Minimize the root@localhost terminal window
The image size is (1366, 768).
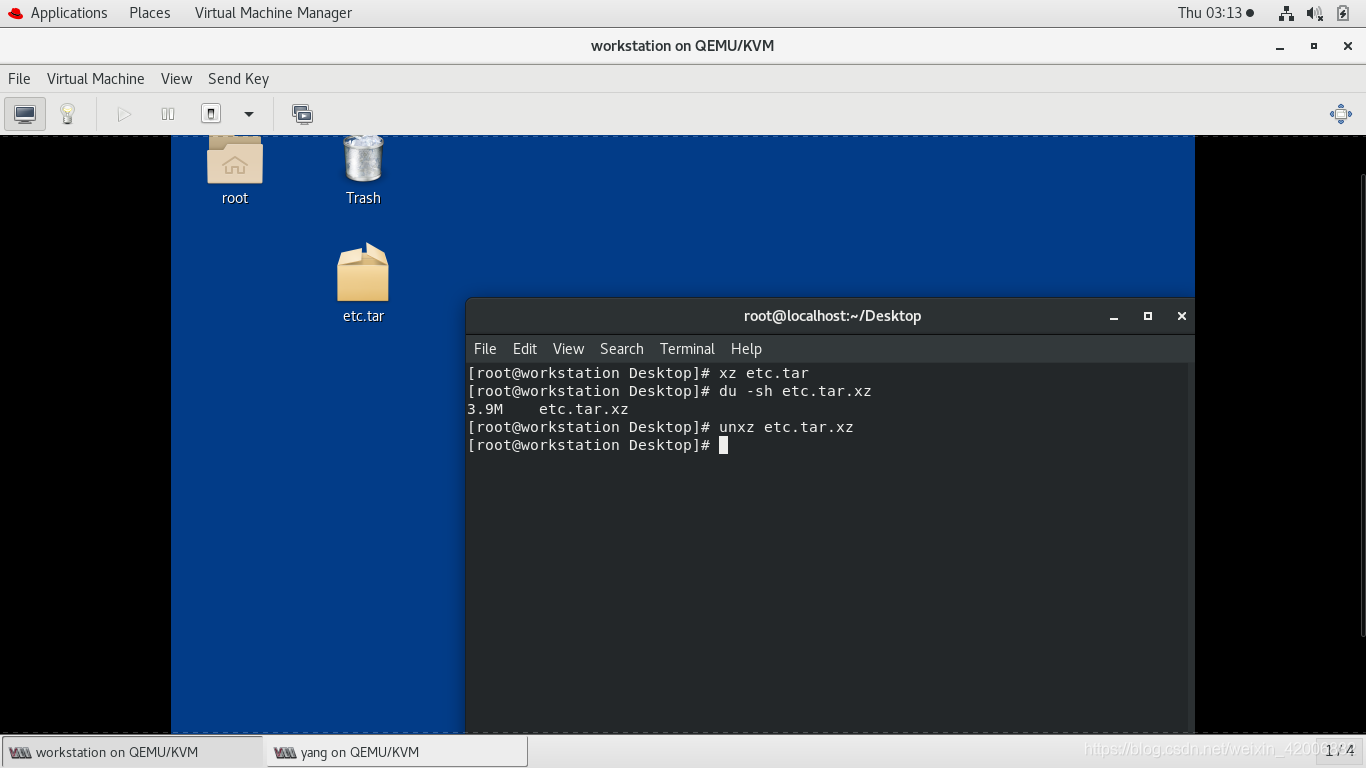[x=1114, y=316]
